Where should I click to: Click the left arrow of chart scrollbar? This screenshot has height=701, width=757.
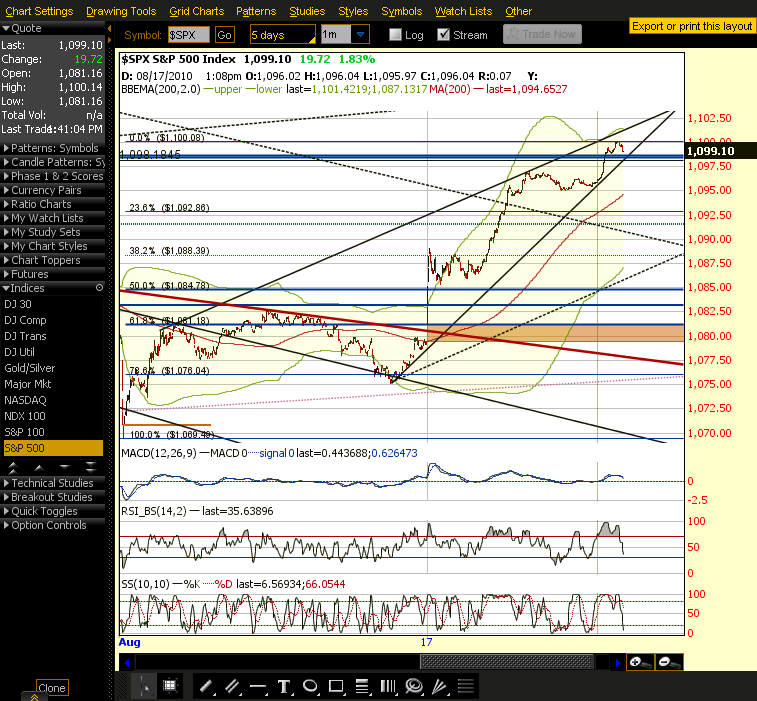(127, 663)
